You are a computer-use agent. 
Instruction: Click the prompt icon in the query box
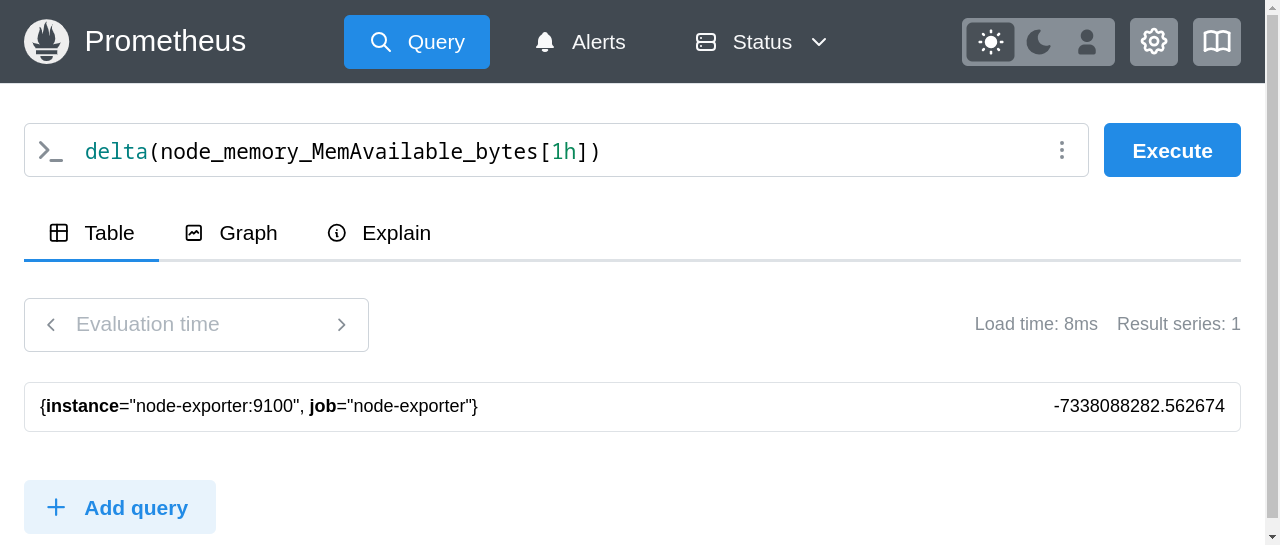click(50, 151)
